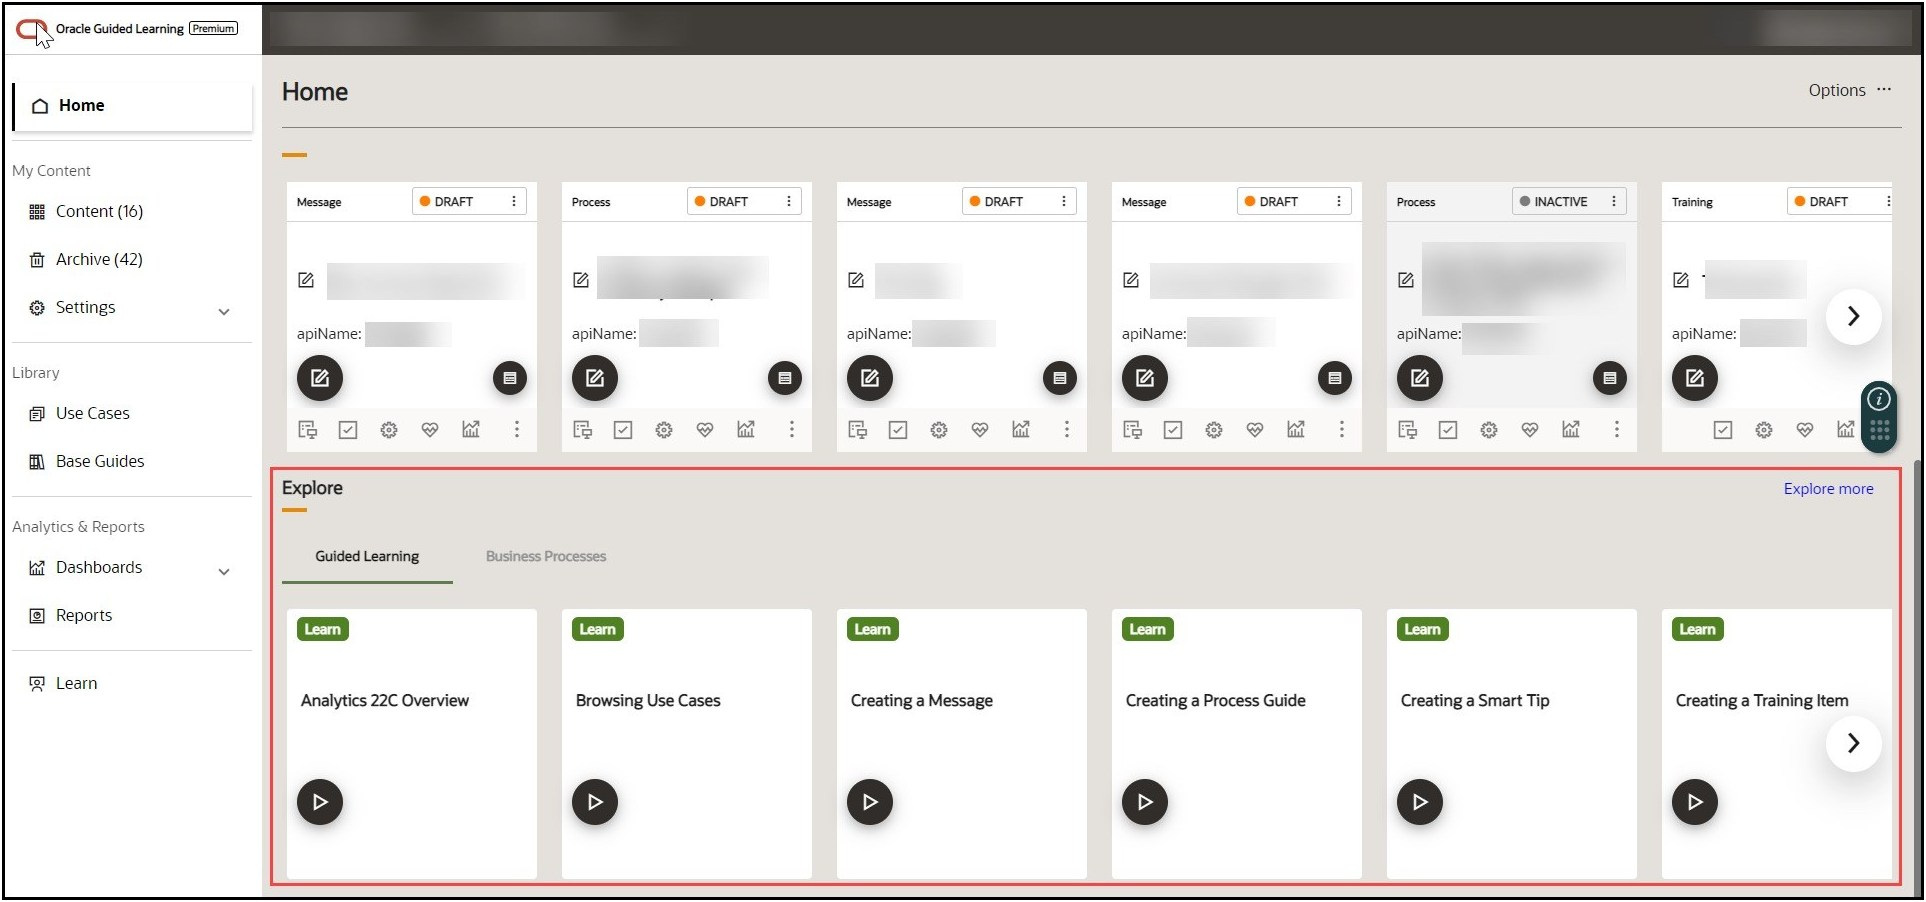Open gear settings on INACTIVE Process card
The width and height of the screenshot is (1926, 902).
pyautogui.click(x=1489, y=430)
